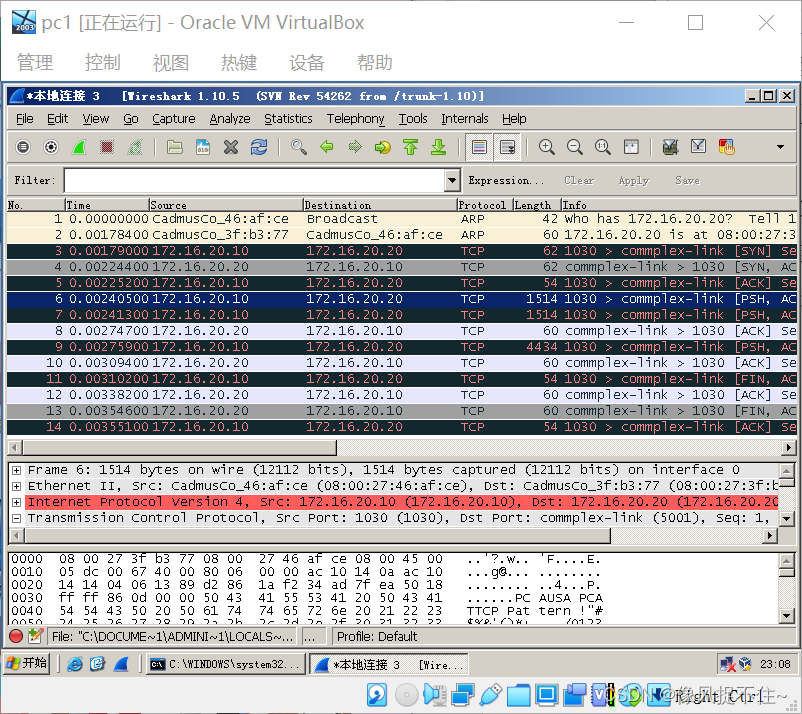Open the Analyze menu
802x714 pixels.
[230, 119]
